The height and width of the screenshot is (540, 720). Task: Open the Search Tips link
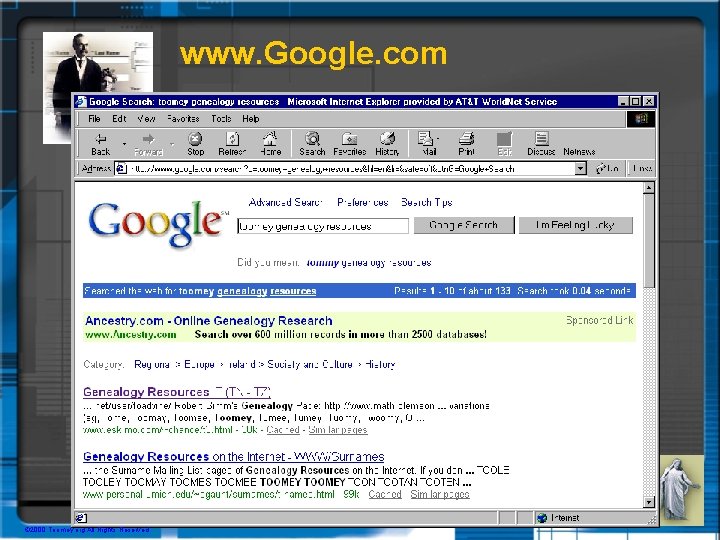point(427,202)
